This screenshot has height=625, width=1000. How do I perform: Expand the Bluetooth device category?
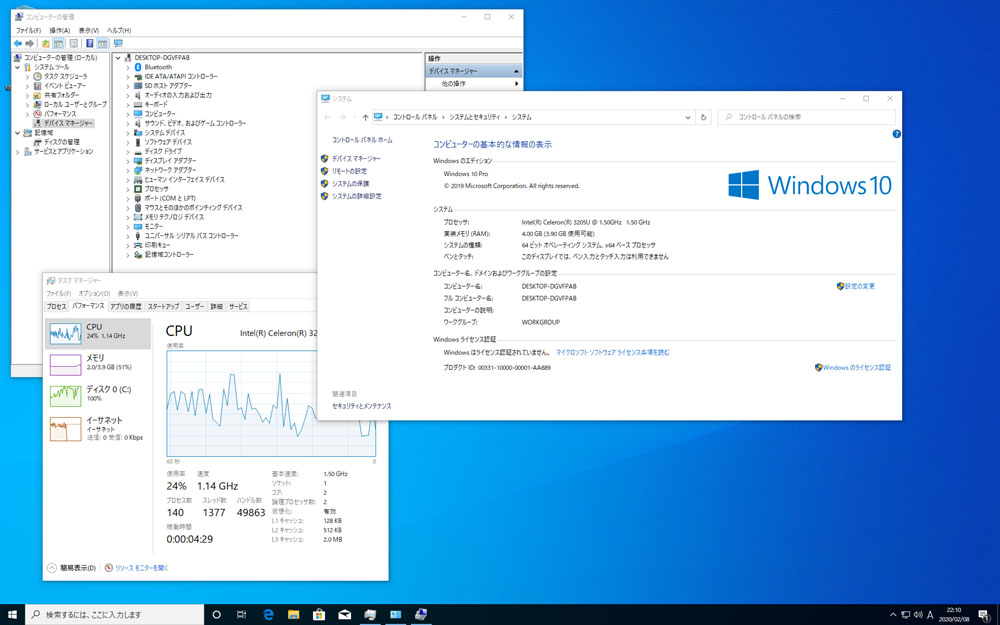tap(128, 67)
